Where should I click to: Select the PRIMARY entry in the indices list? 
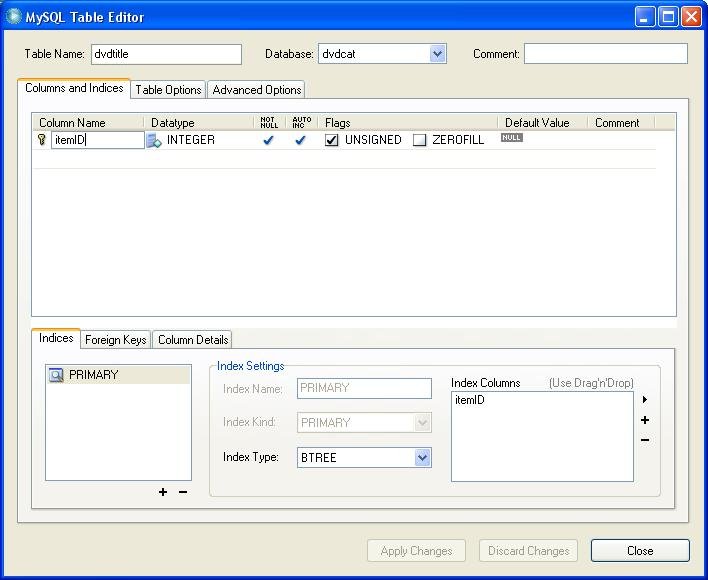[x=118, y=375]
